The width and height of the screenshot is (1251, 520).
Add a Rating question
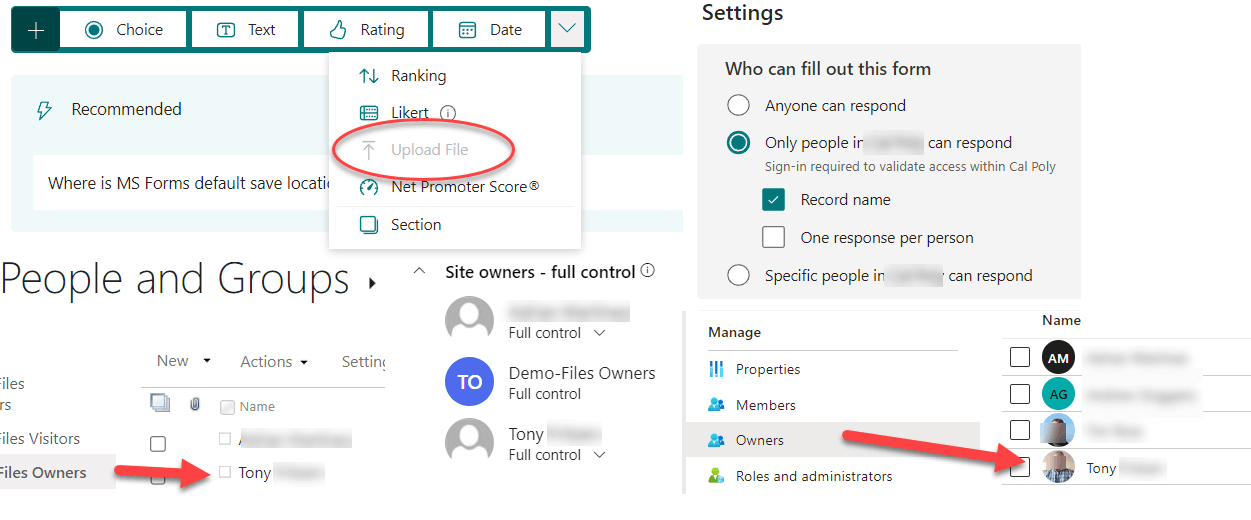point(366,30)
